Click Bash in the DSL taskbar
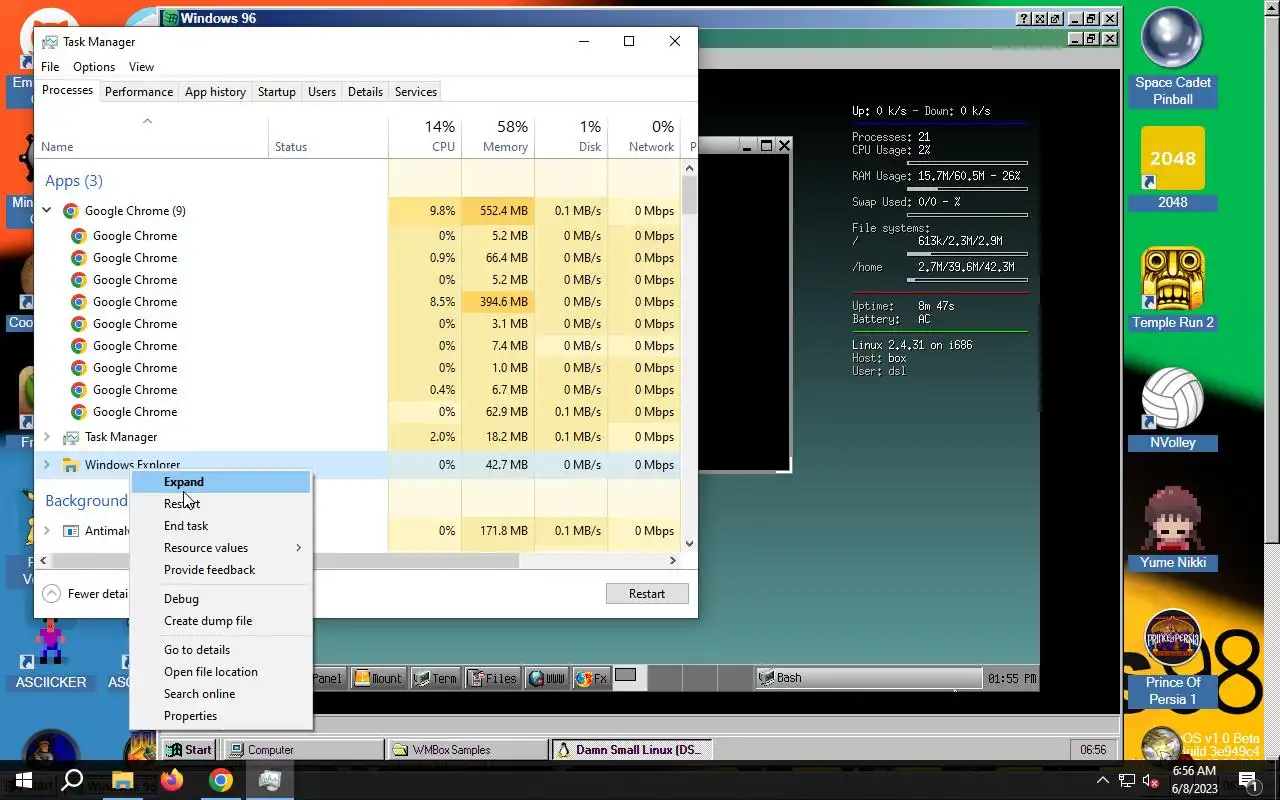 (868, 678)
